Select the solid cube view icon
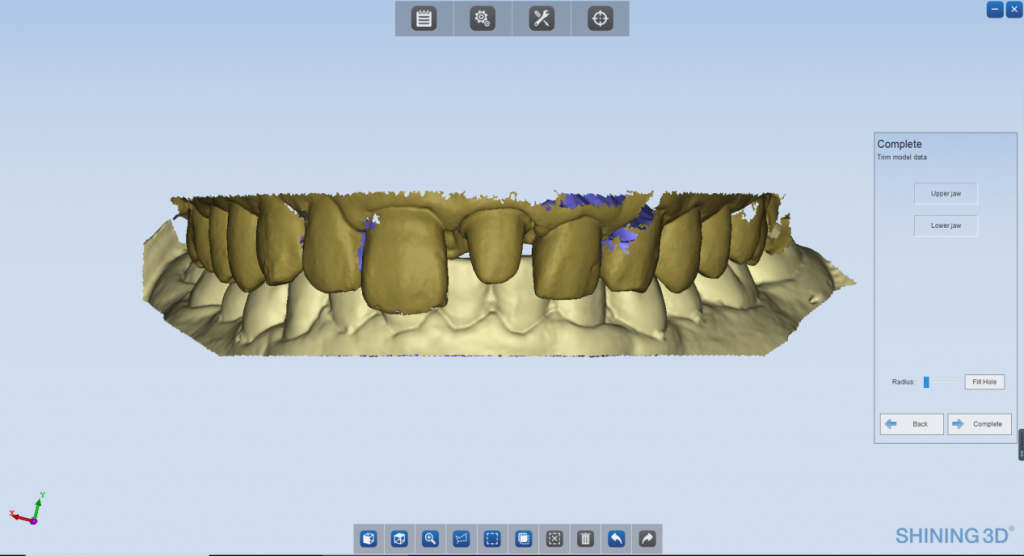 (x=368, y=538)
